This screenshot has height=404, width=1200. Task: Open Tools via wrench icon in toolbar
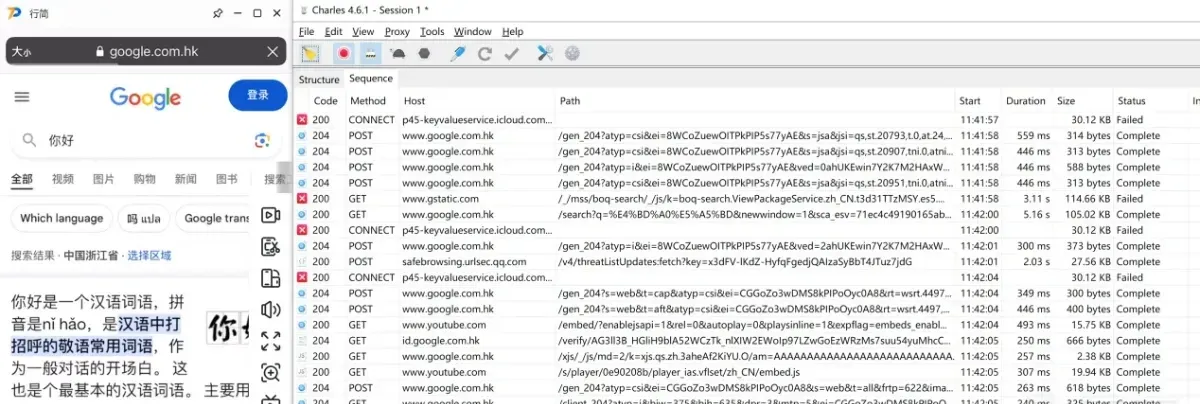(x=545, y=53)
